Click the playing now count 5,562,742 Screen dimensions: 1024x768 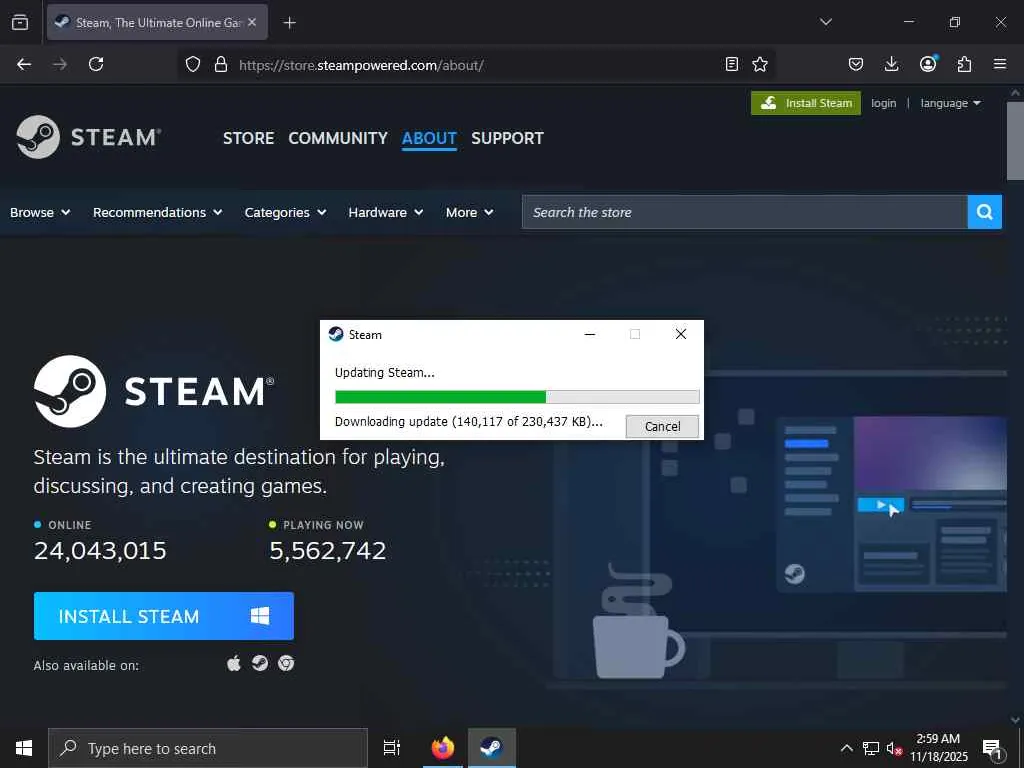328,551
